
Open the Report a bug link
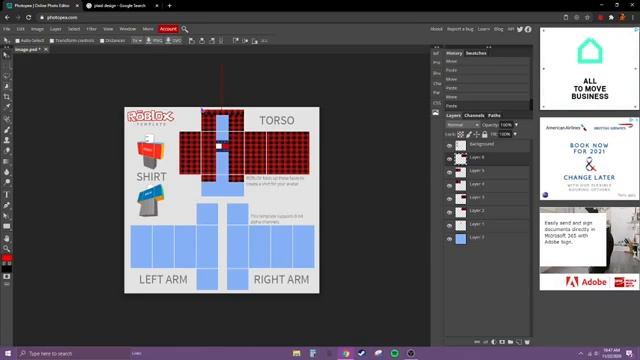460,29
